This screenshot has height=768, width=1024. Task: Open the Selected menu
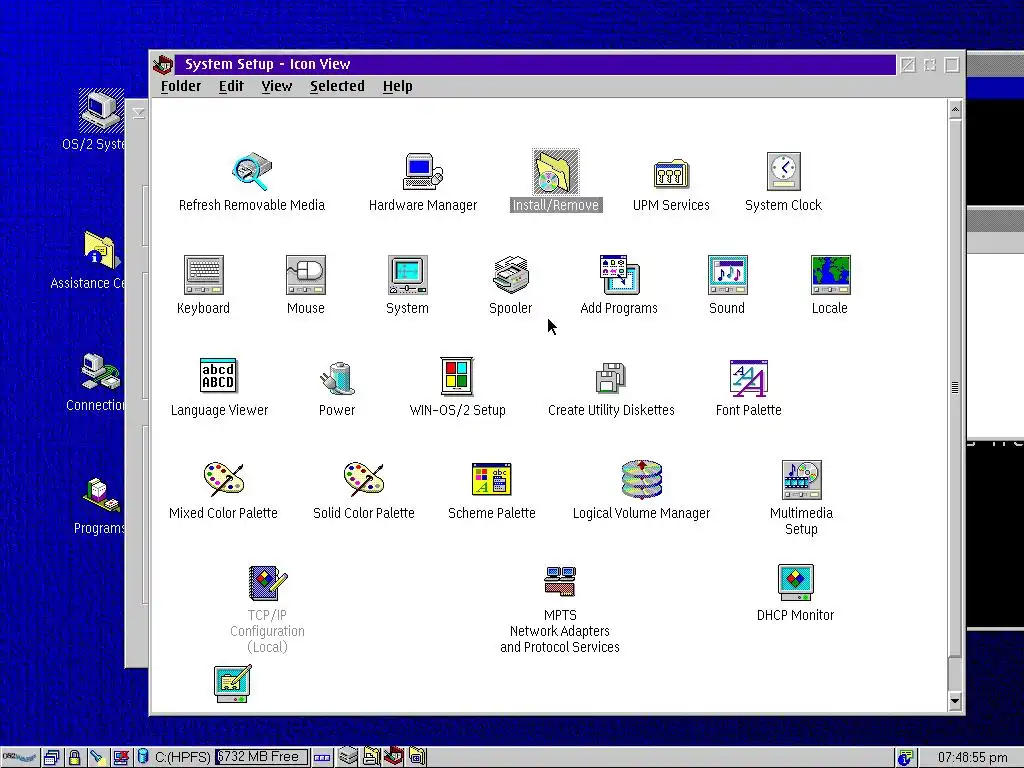[337, 86]
